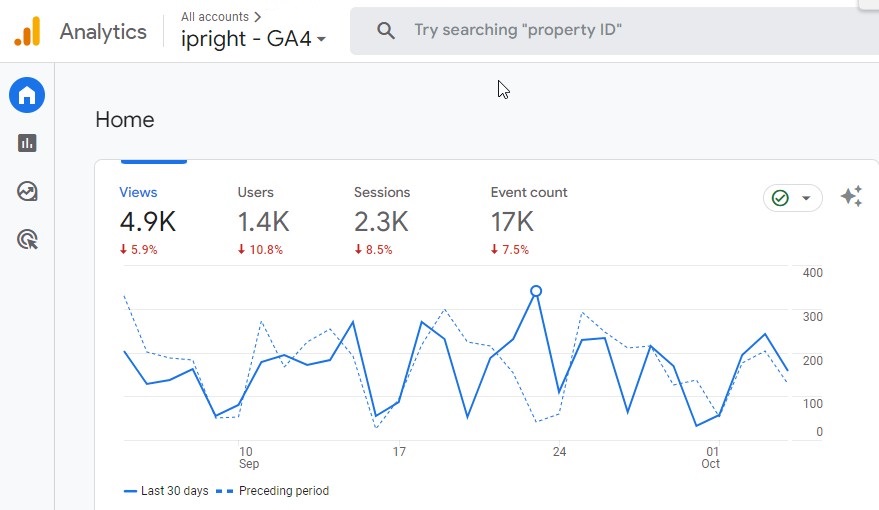Open the Explore sidebar icon
This screenshot has height=510, width=879.
coord(27,191)
